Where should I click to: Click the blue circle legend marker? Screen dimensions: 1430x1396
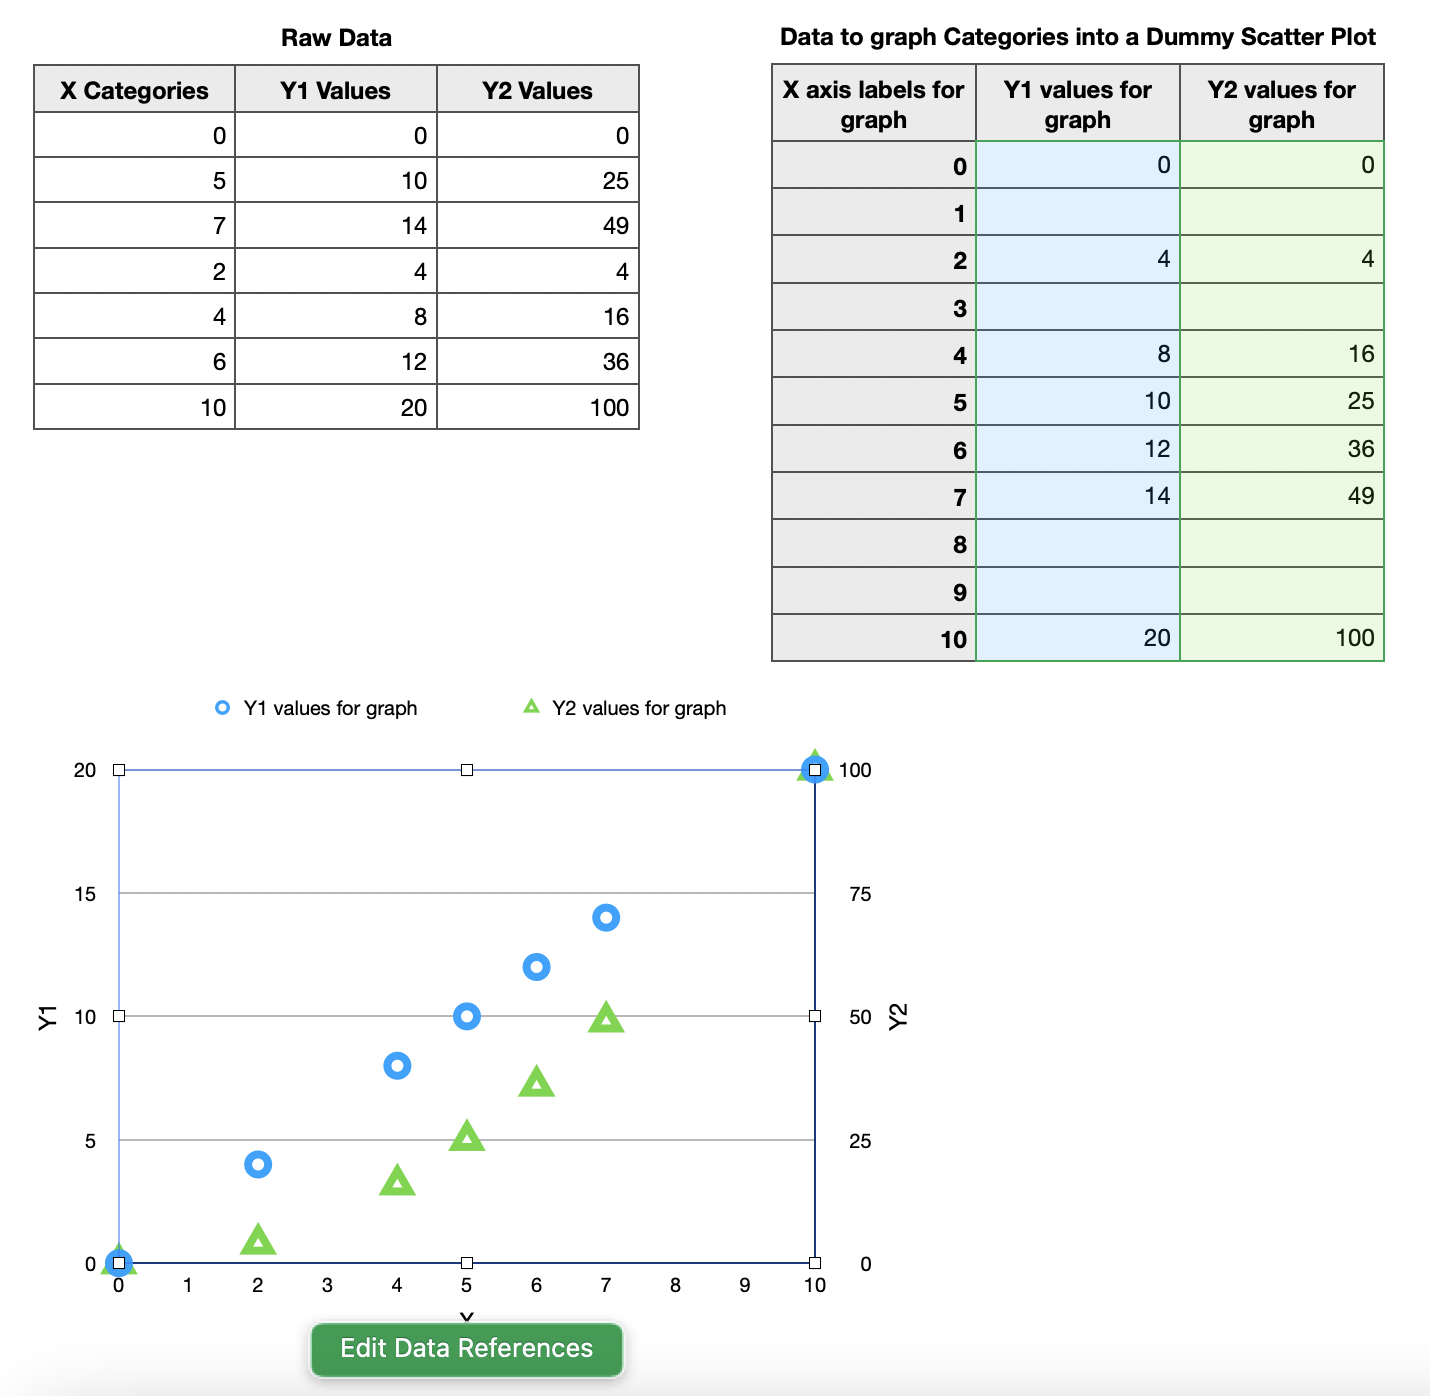click(221, 707)
